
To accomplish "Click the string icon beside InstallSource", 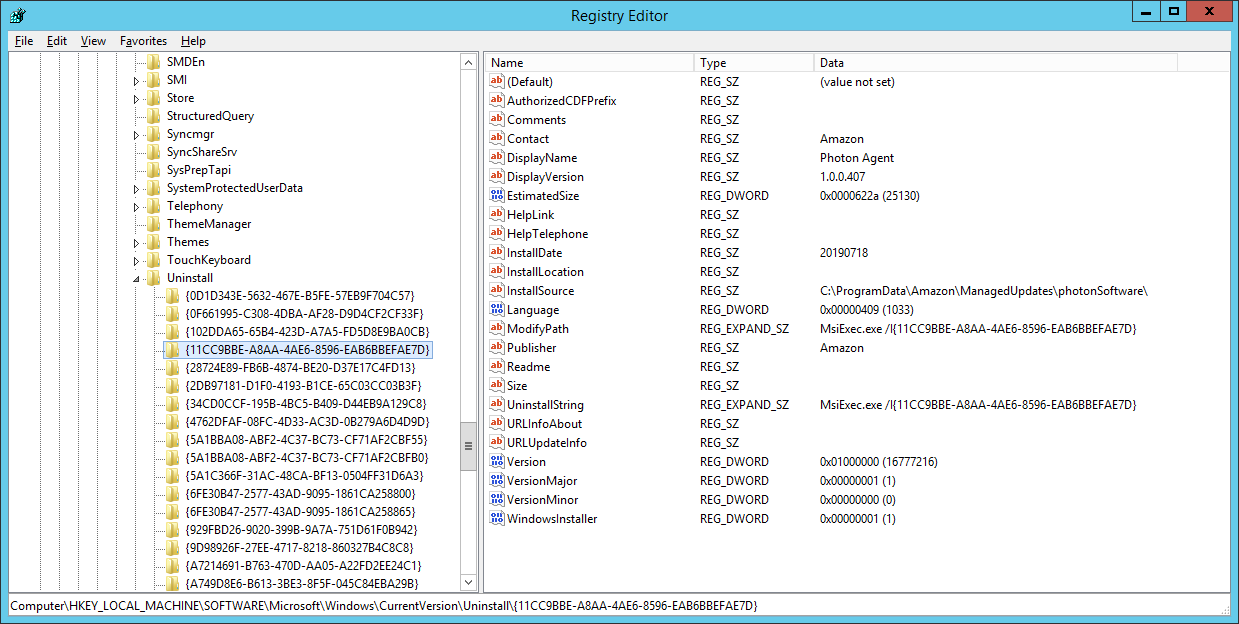I will point(497,290).
